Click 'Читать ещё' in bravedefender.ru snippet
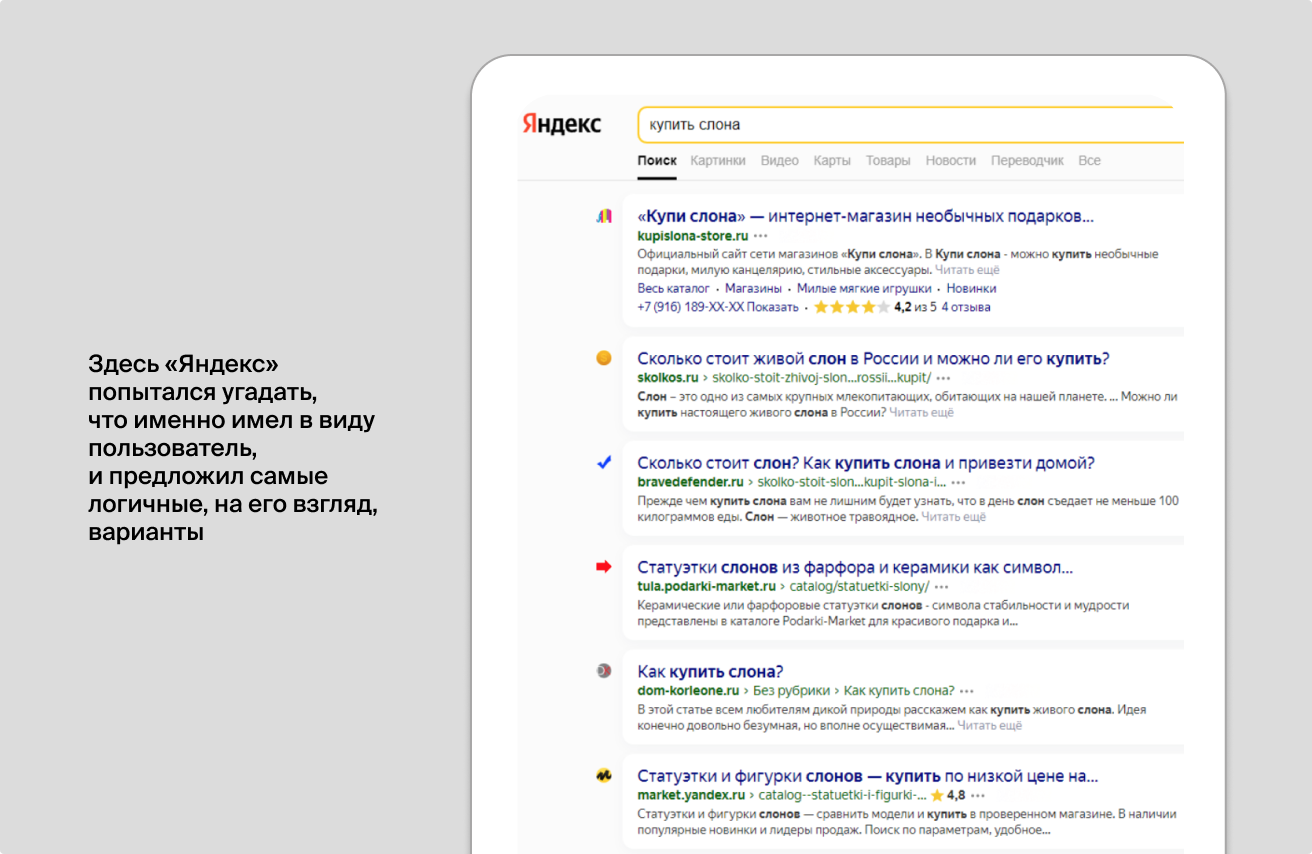1312x854 pixels. (x=954, y=517)
